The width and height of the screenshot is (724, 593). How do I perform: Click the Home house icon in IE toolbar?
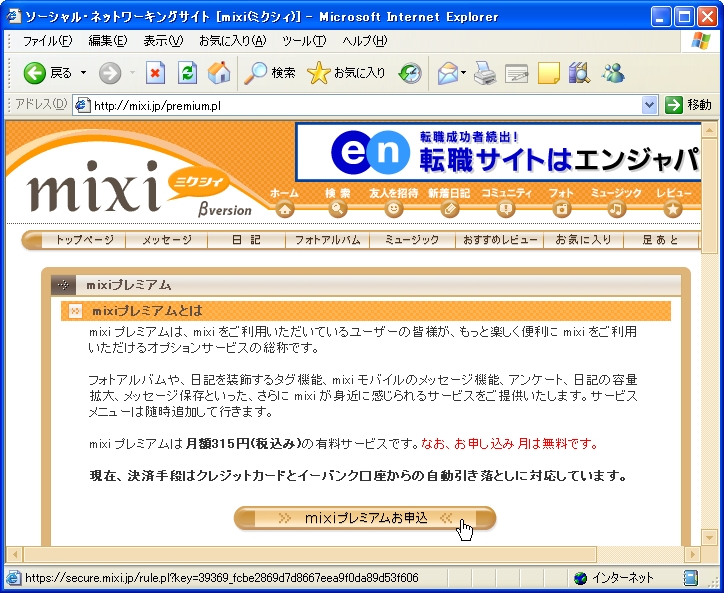tap(219, 73)
